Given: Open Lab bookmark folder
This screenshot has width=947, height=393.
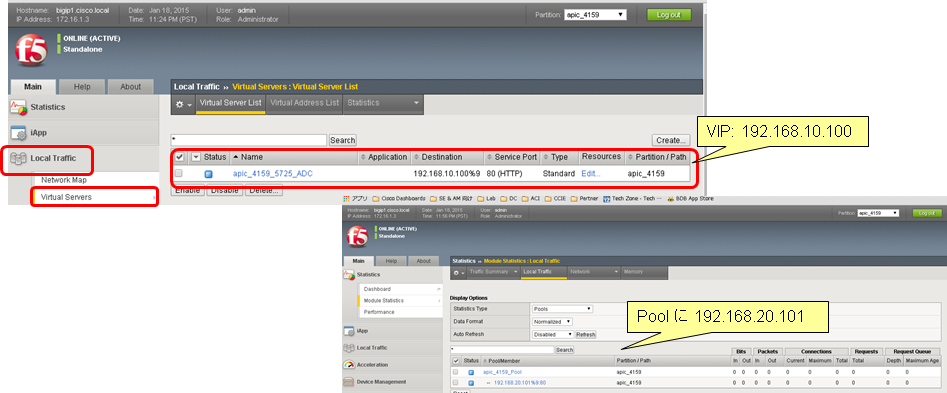Looking at the screenshot, I should click(487, 198).
